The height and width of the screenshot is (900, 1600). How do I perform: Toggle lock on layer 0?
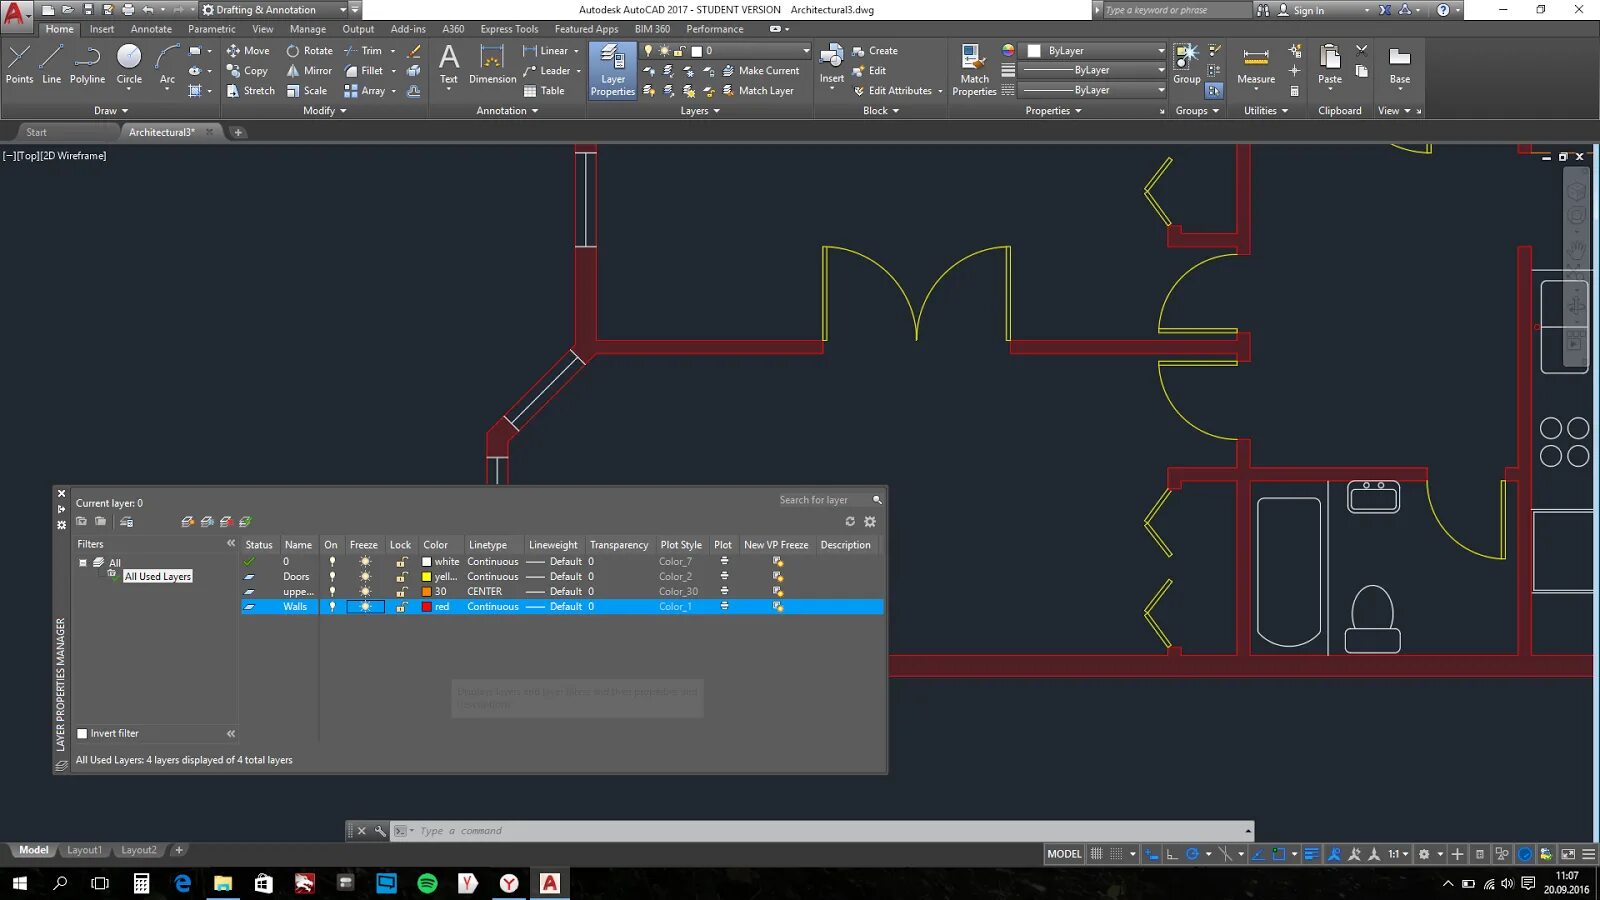[x=401, y=562]
